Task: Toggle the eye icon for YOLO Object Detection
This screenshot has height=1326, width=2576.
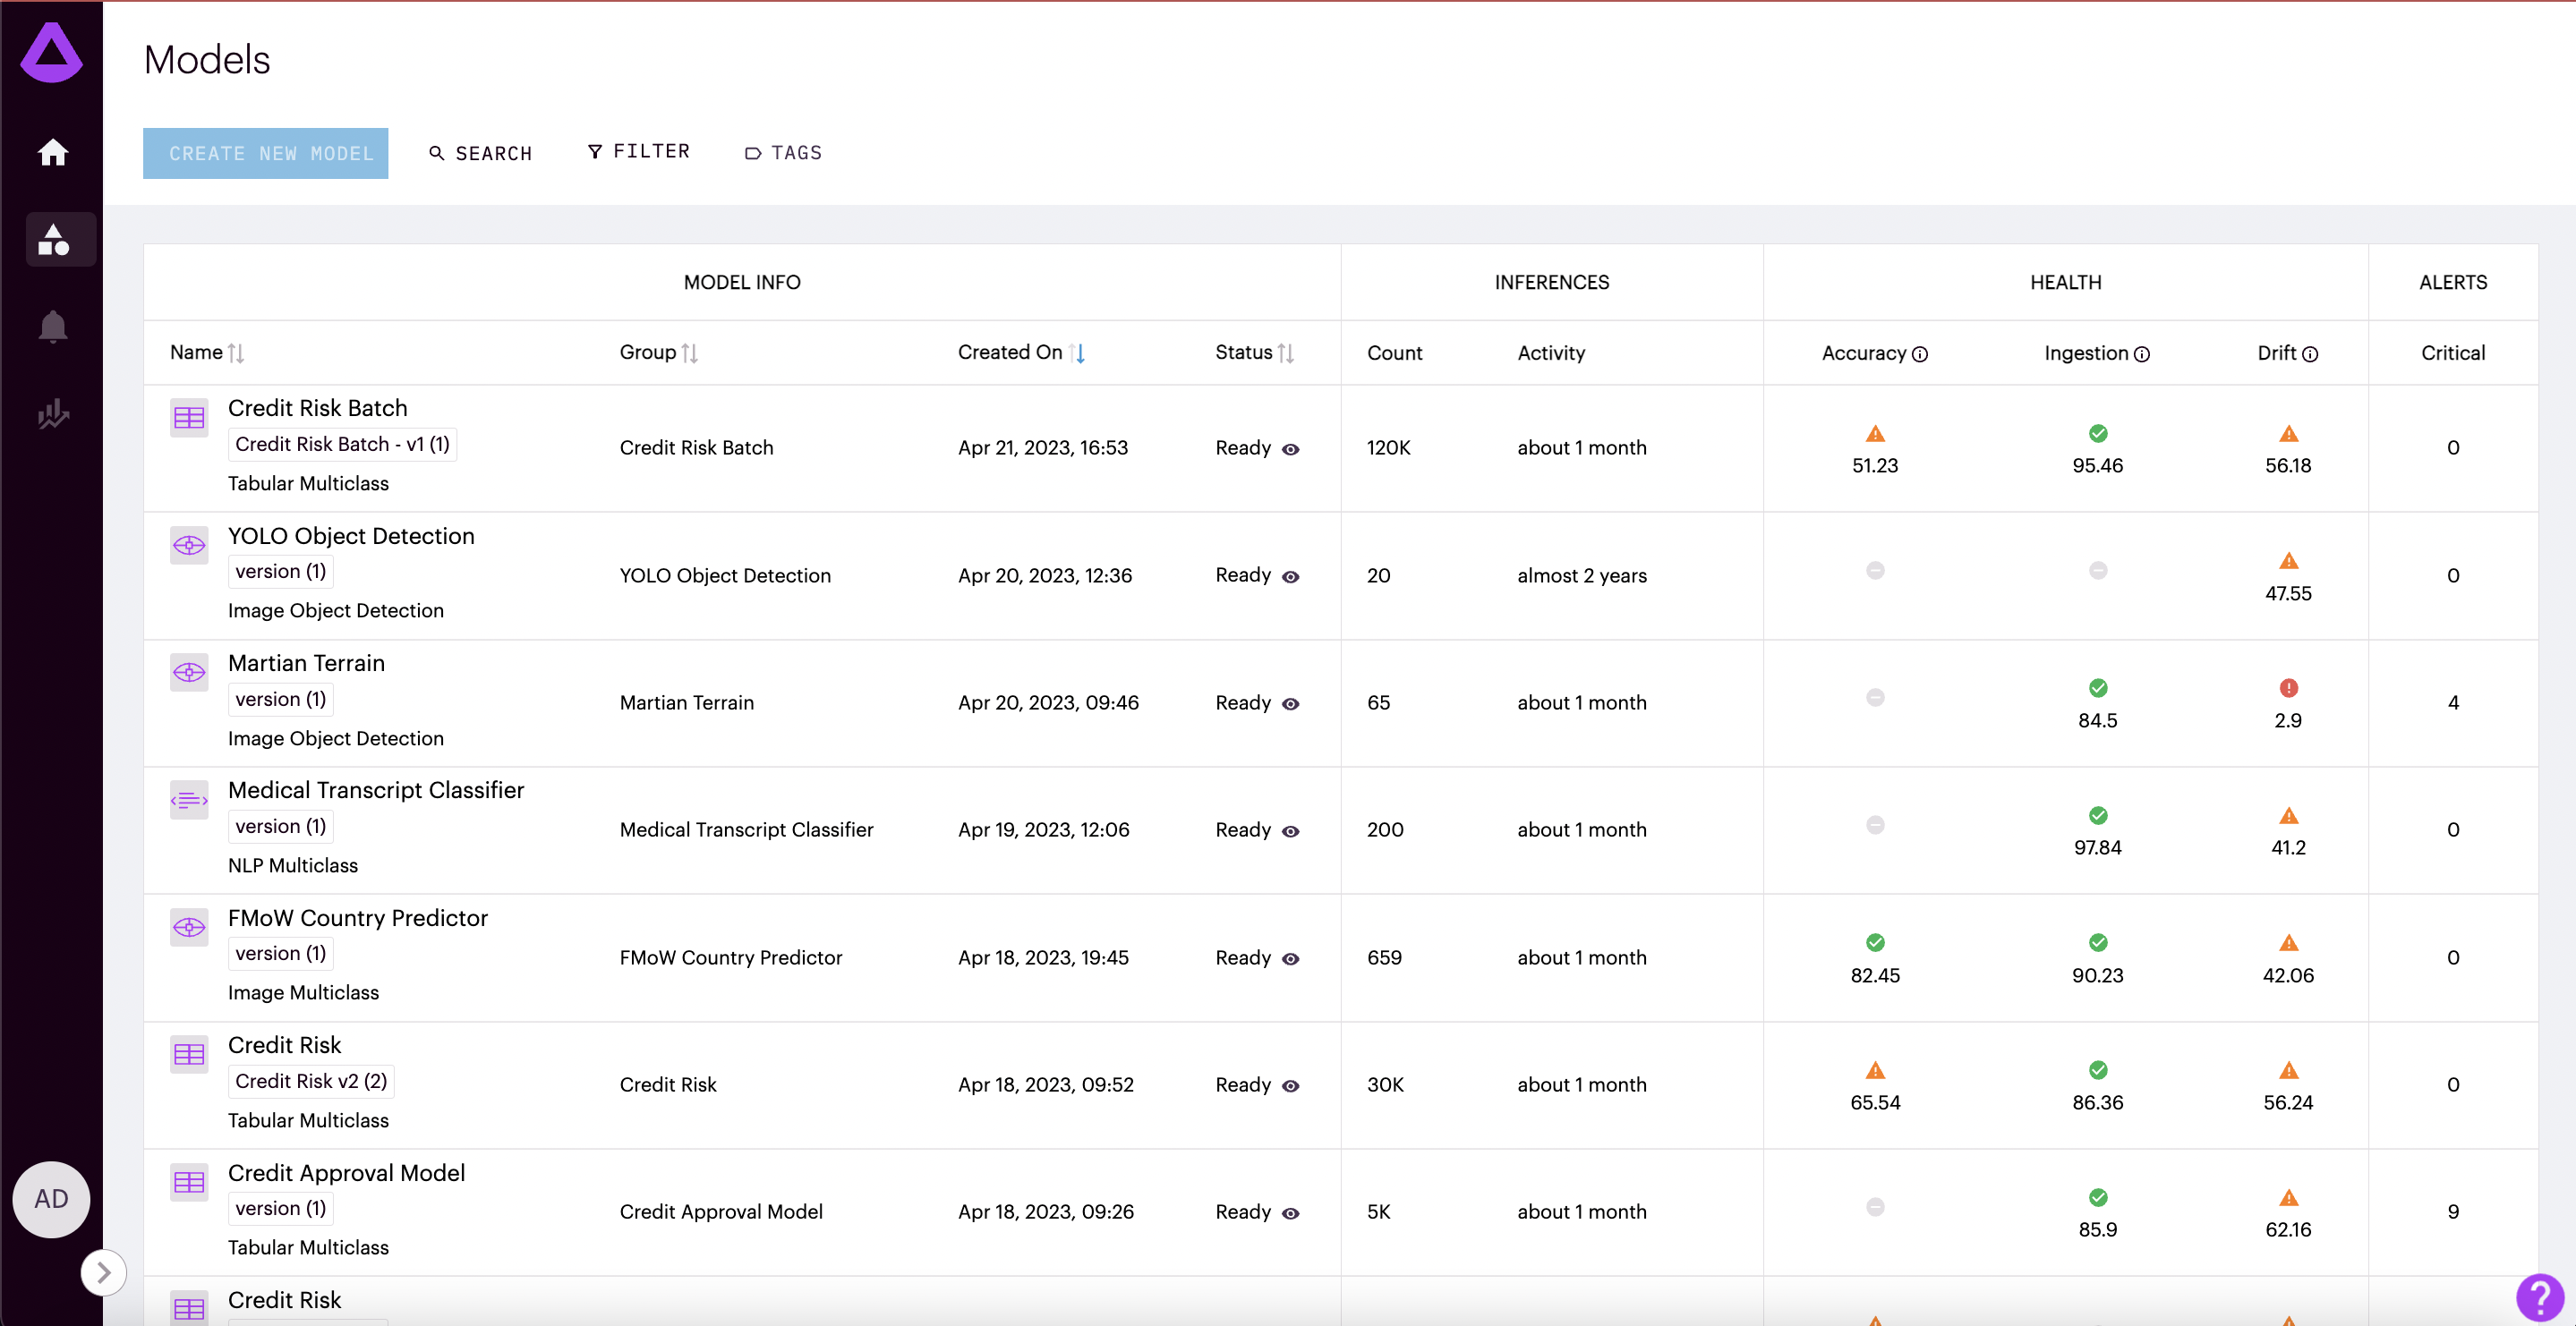Action: tap(1291, 577)
